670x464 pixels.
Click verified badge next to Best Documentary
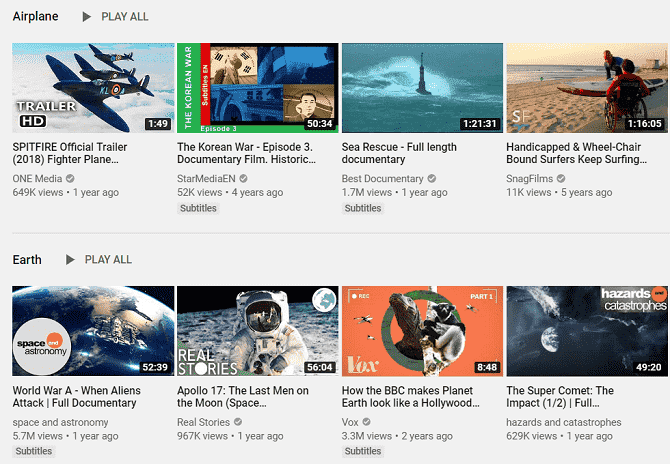[432, 179]
